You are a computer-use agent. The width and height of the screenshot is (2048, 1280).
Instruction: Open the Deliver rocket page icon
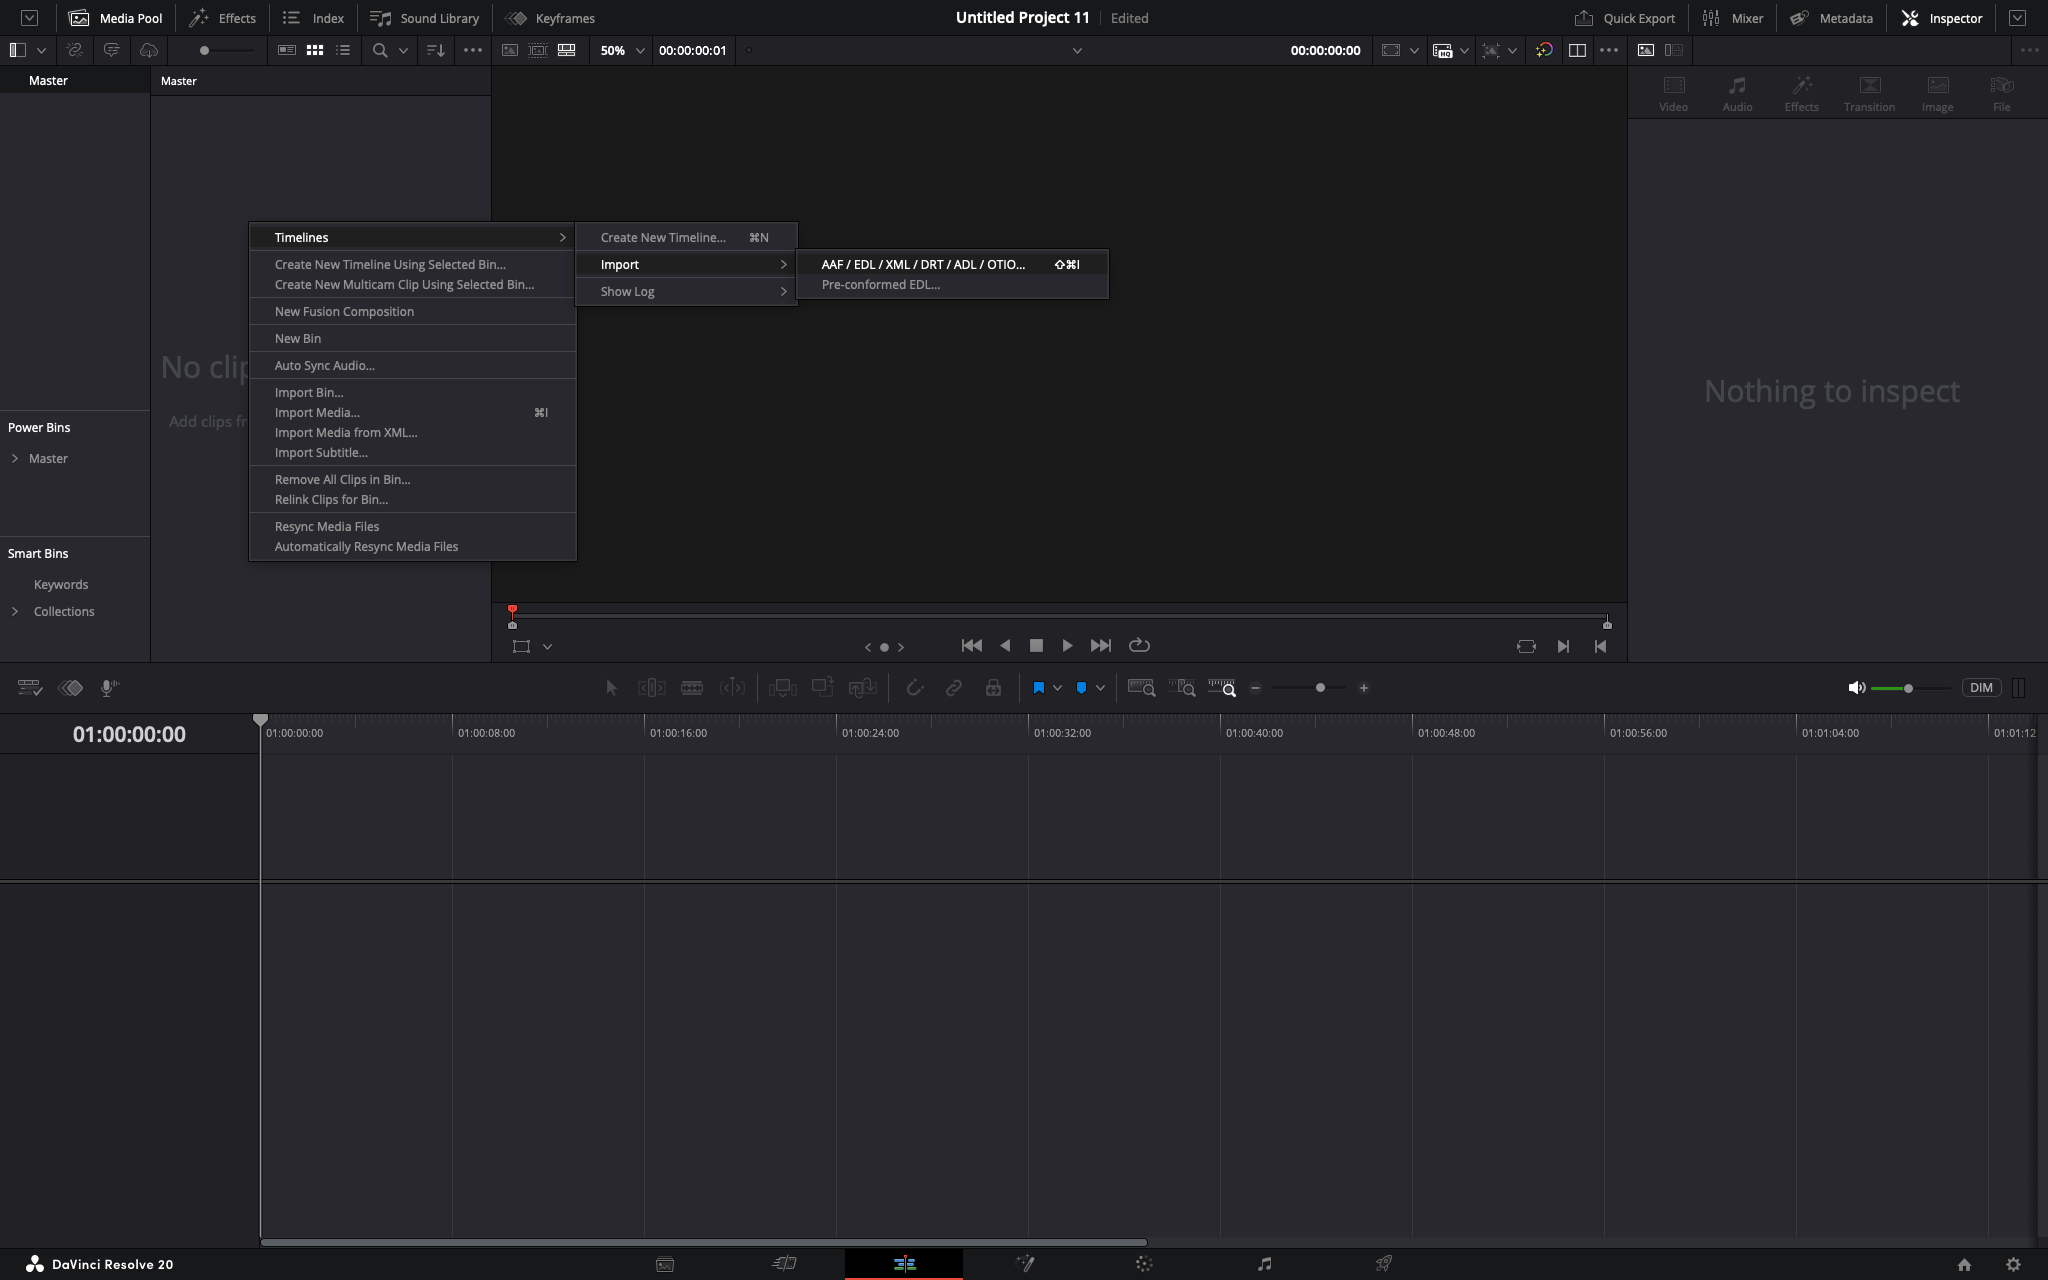(1384, 1264)
